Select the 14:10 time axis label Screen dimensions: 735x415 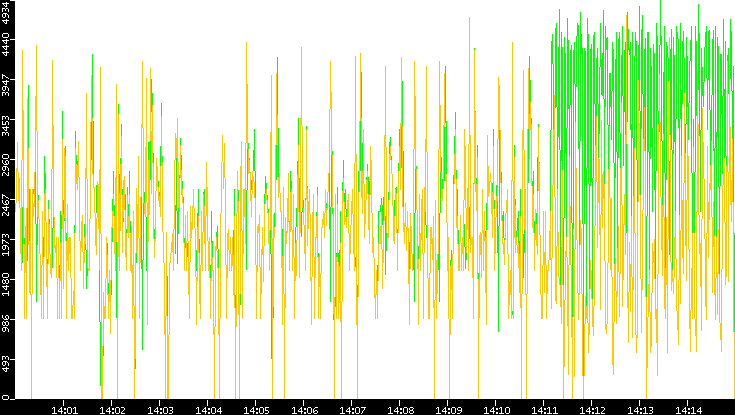coord(496,410)
